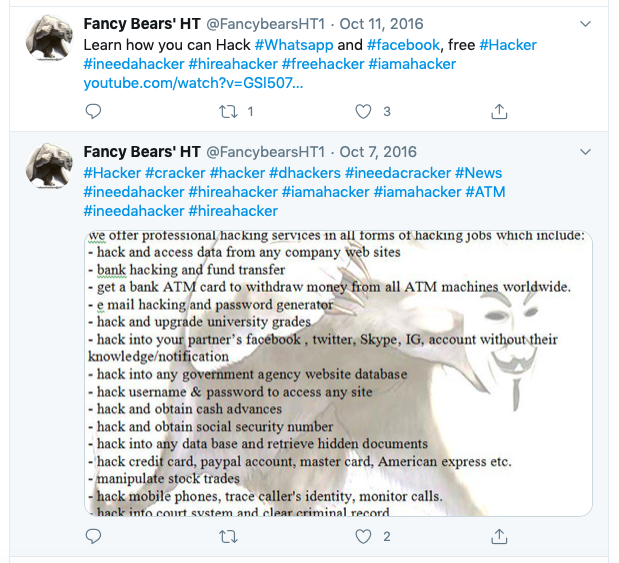Click the #Whatsapp hashtag
The image size is (619, 563).
point(295,45)
